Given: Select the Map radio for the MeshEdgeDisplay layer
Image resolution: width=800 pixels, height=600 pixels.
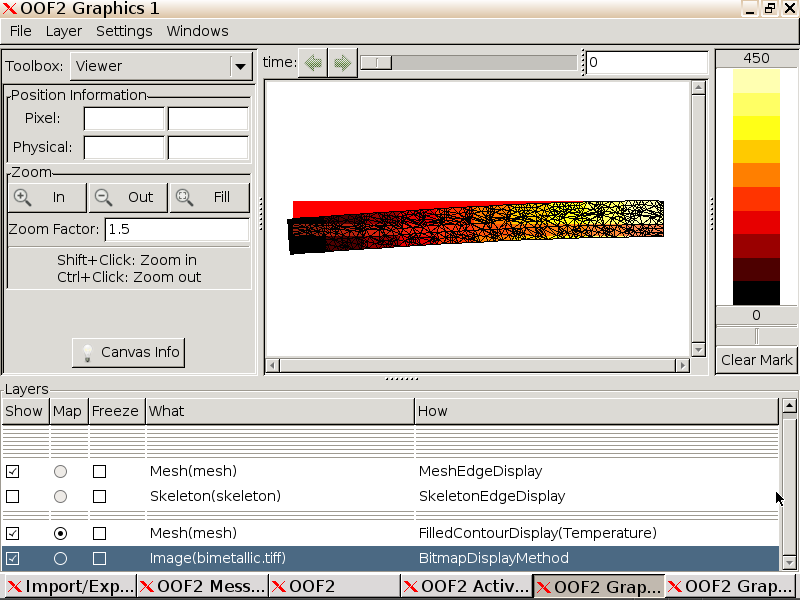Looking at the screenshot, I should (60, 471).
